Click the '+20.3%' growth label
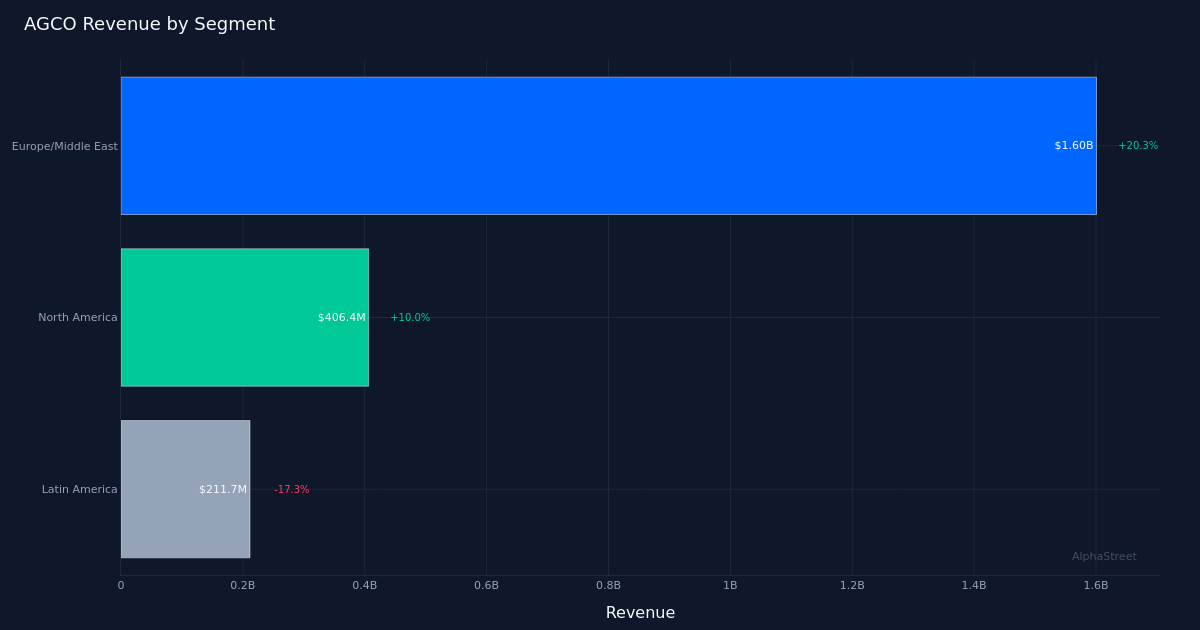Screen dimensions: 1200x630 1138,146
